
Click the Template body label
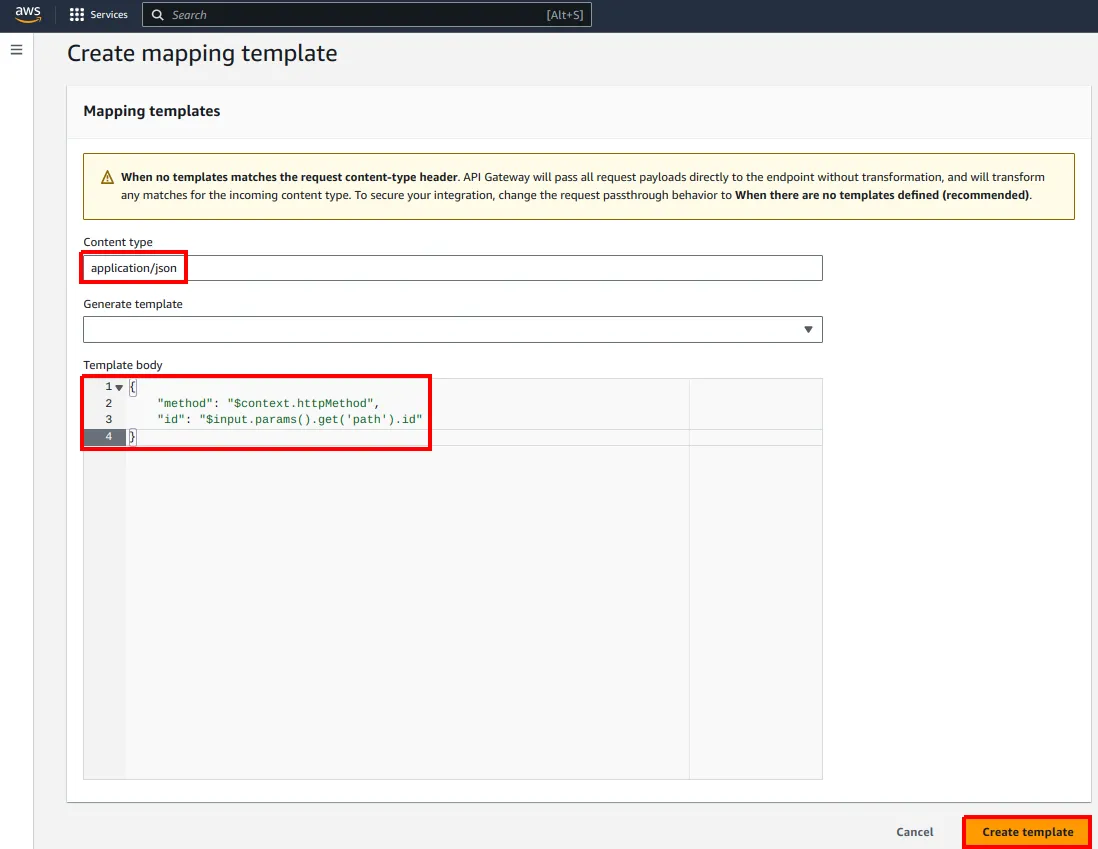(x=123, y=365)
